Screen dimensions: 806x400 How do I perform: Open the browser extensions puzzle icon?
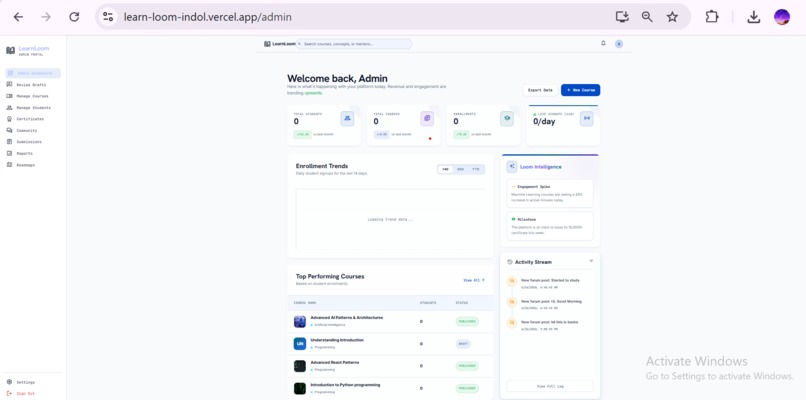(x=711, y=17)
